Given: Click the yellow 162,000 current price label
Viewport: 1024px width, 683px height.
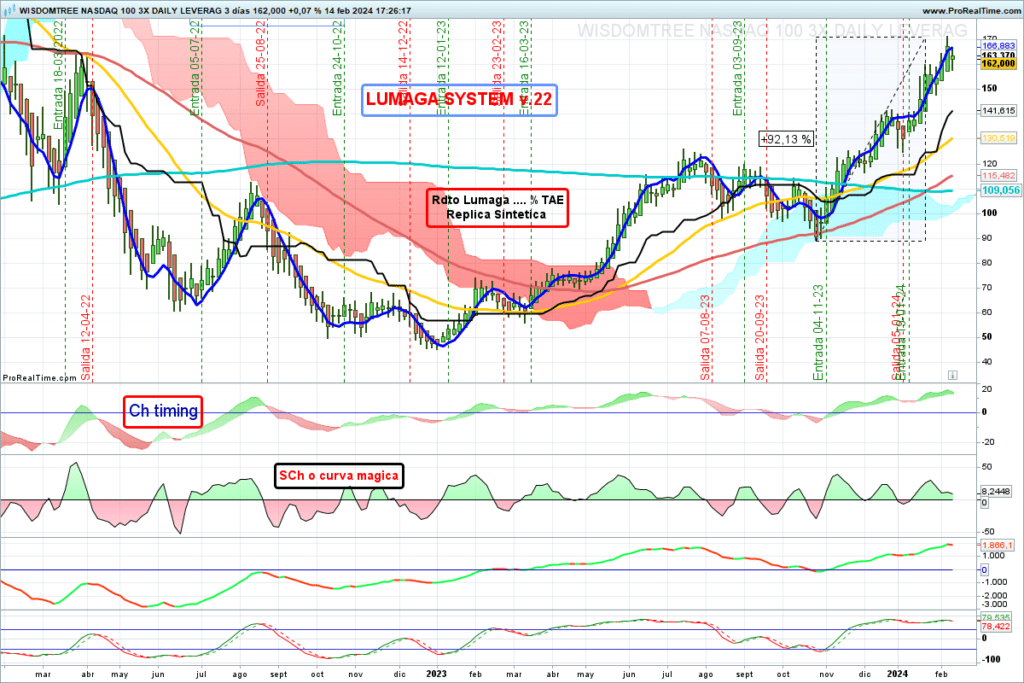Looking at the screenshot, I should coord(998,63).
